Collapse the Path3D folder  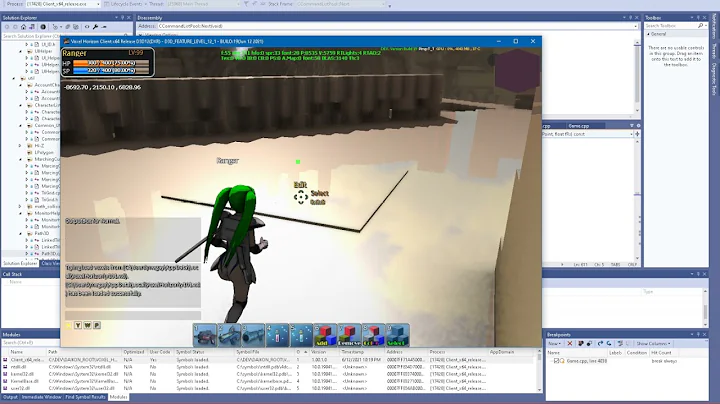pos(20,233)
